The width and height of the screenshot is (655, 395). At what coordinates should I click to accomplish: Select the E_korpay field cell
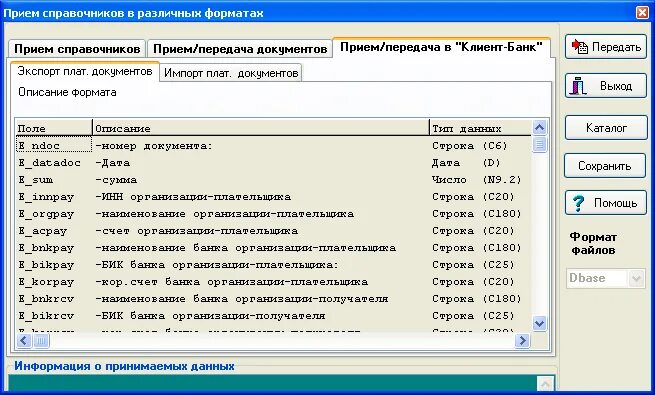click(54, 282)
